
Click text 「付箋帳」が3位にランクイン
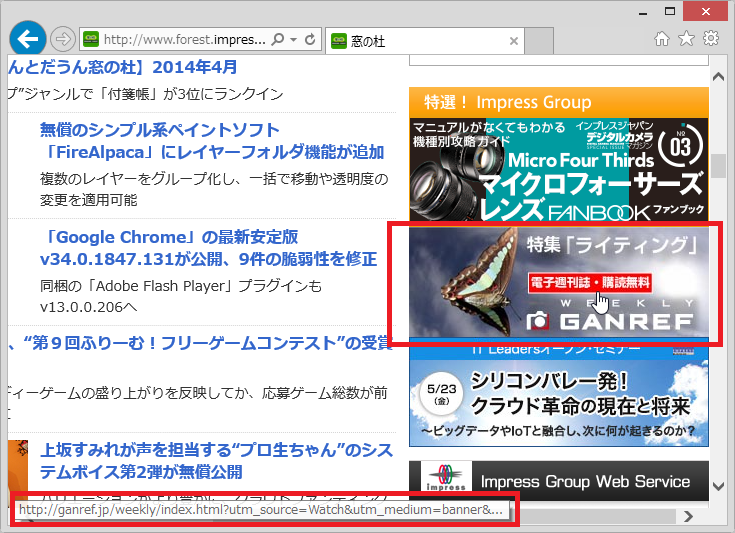tap(189, 94)
